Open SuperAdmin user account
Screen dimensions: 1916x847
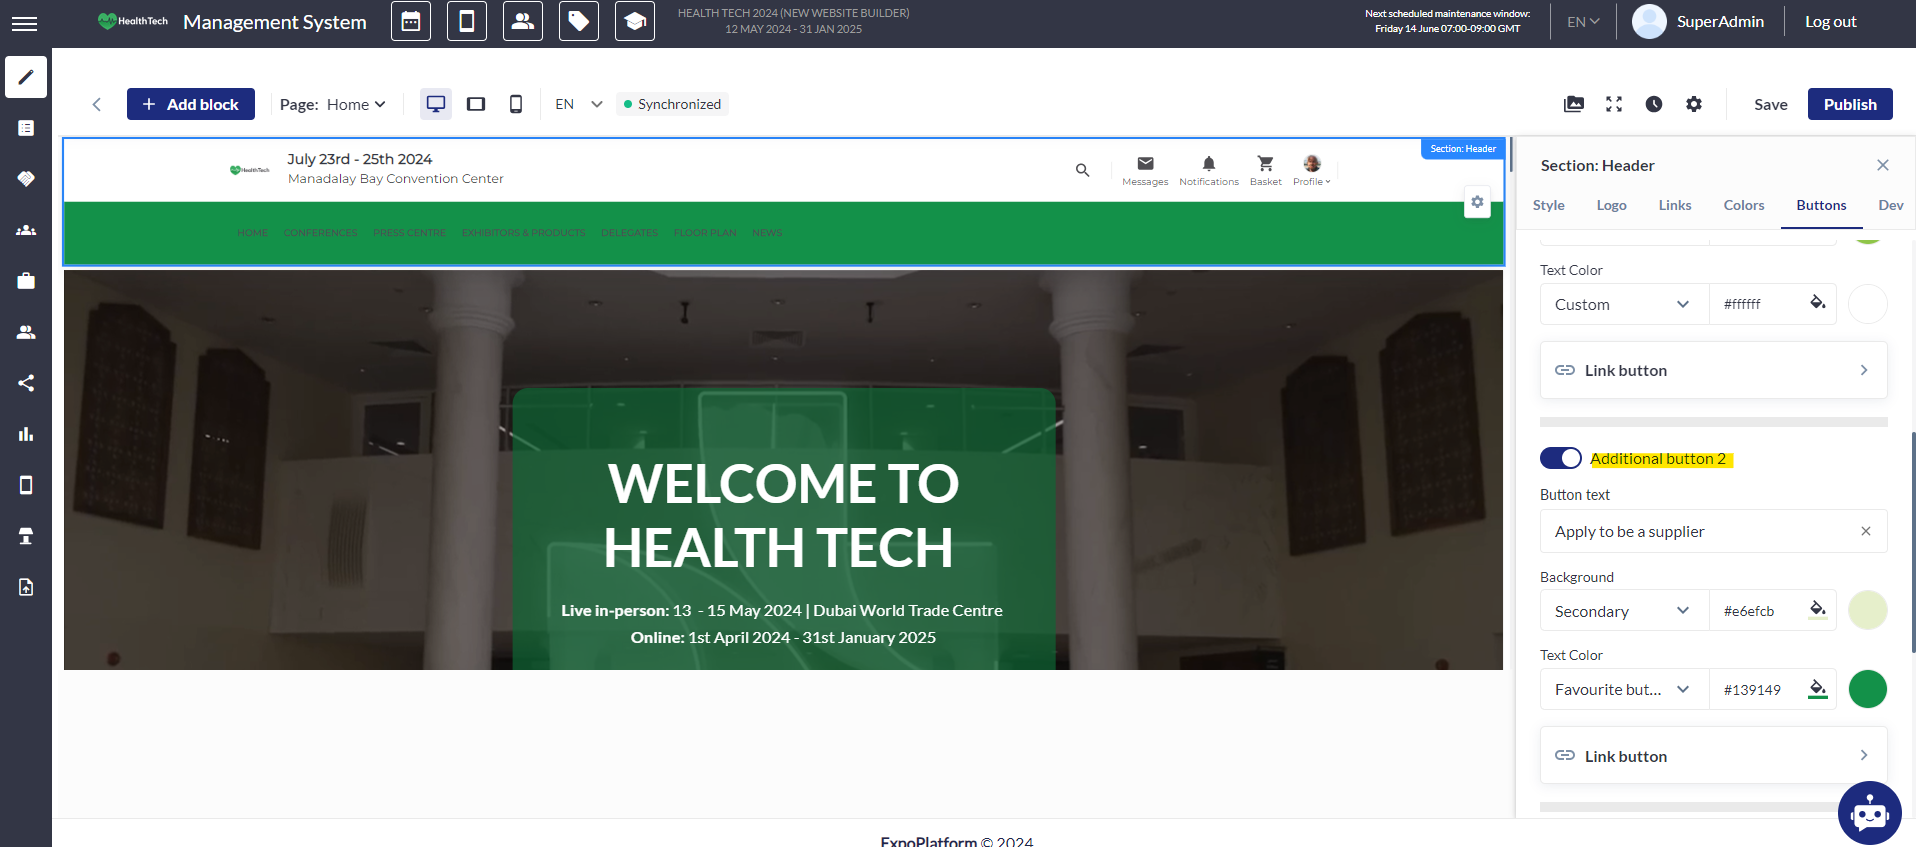[x=1698, y=21]
